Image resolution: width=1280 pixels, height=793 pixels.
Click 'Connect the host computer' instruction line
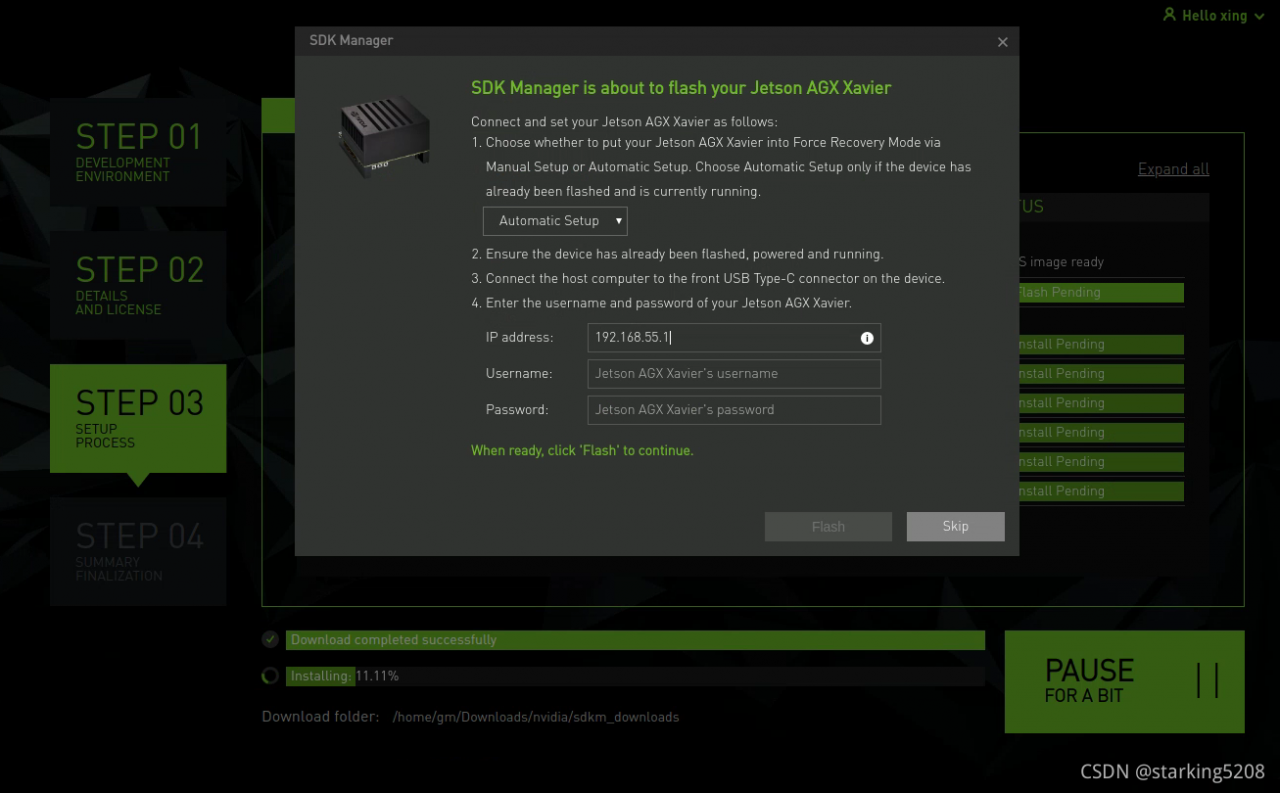pos(708,279)
